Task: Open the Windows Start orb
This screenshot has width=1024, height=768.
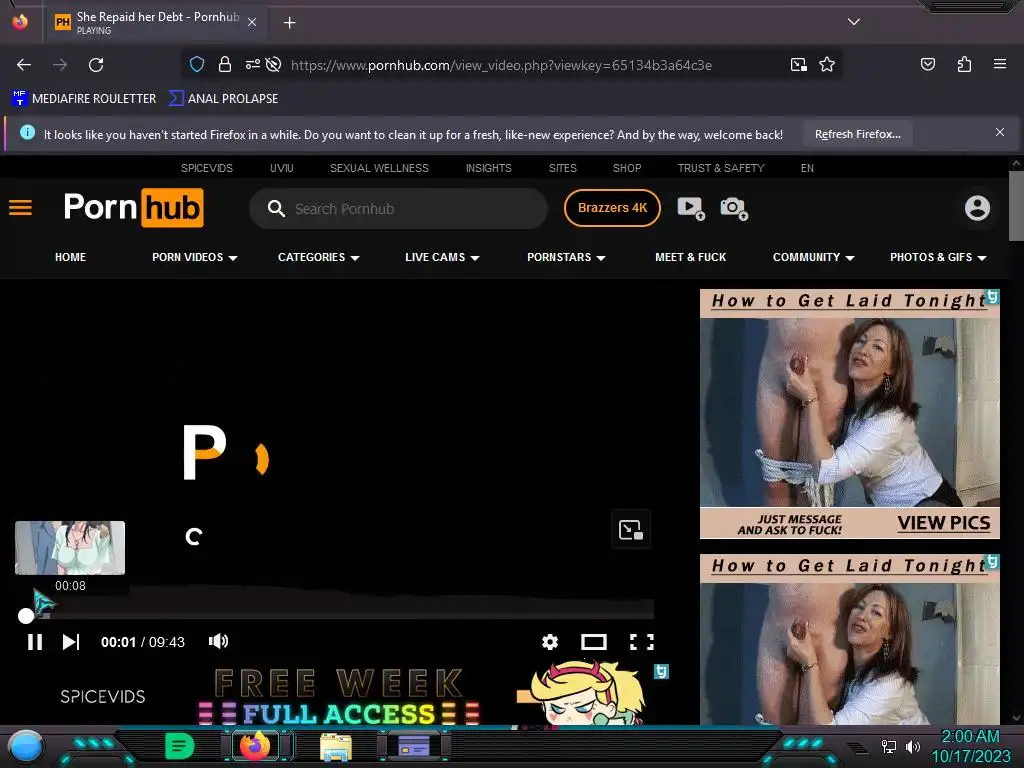Action: pyautogui.click(x=26, y=746)
